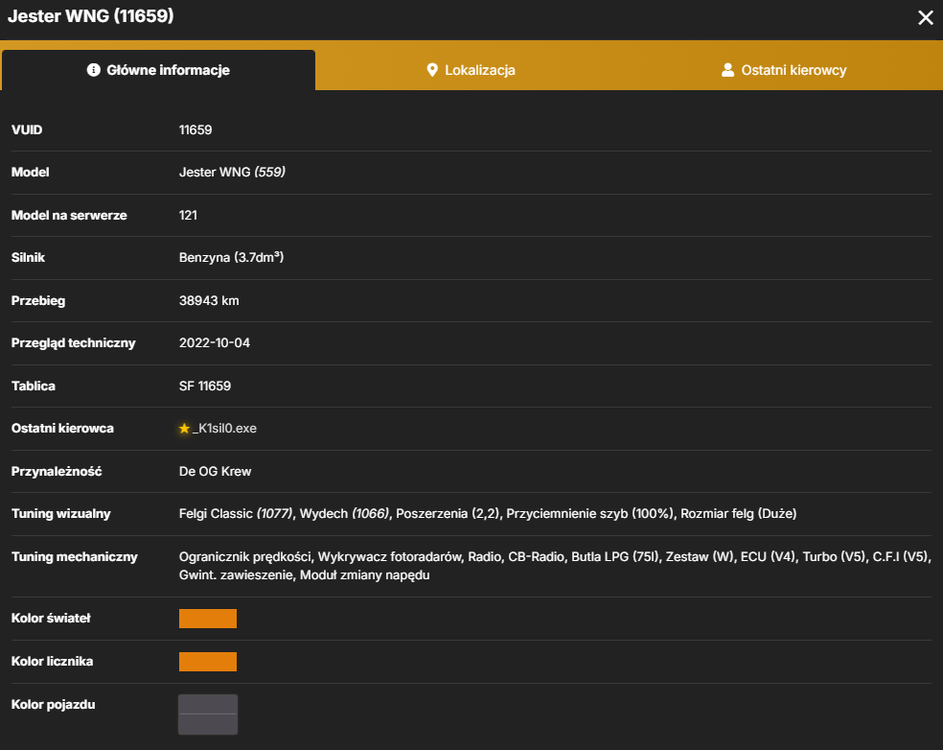Open the Ostatni kierowcy tab
943x750 pixels.
(784, 70)
